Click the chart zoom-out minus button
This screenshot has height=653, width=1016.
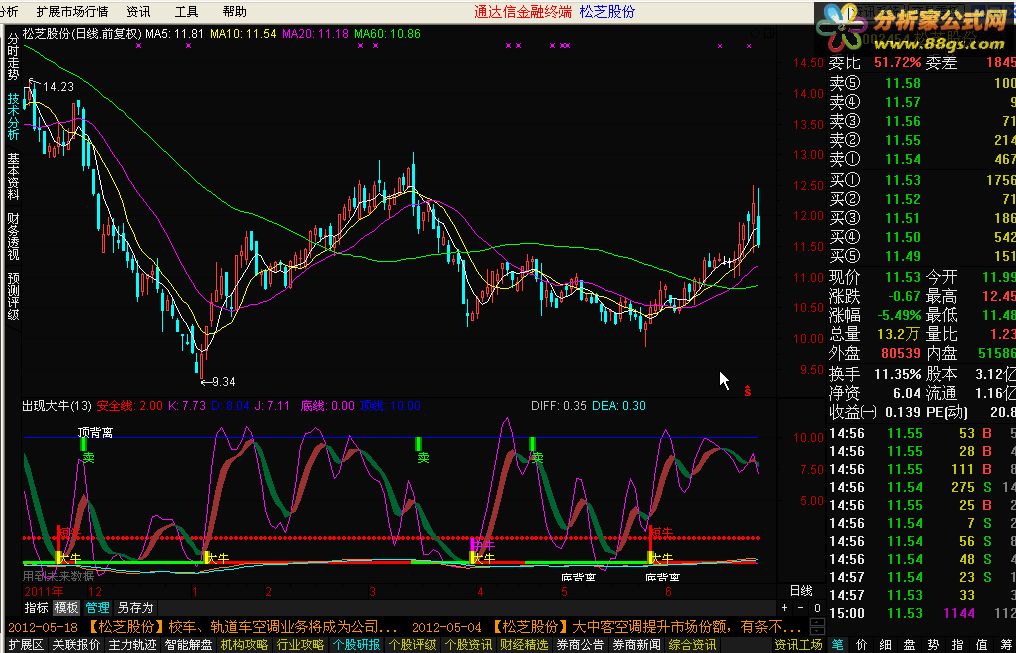[x=800, y=608]
